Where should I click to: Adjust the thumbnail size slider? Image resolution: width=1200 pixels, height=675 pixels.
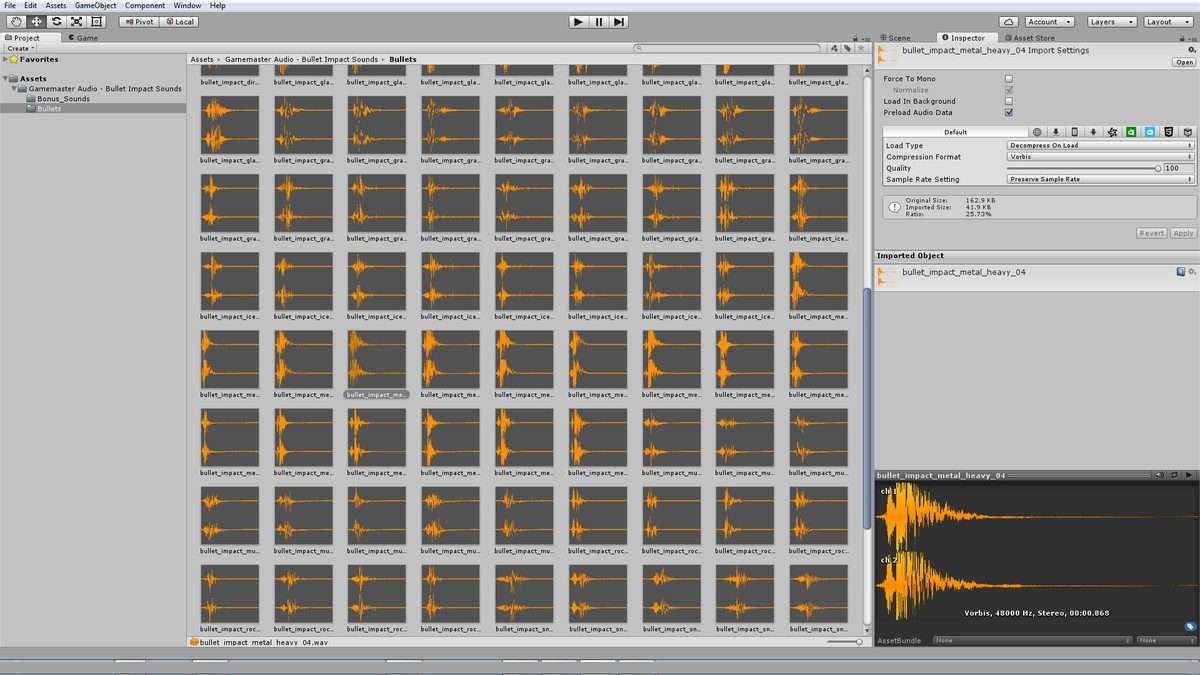[x=858, y=642]
